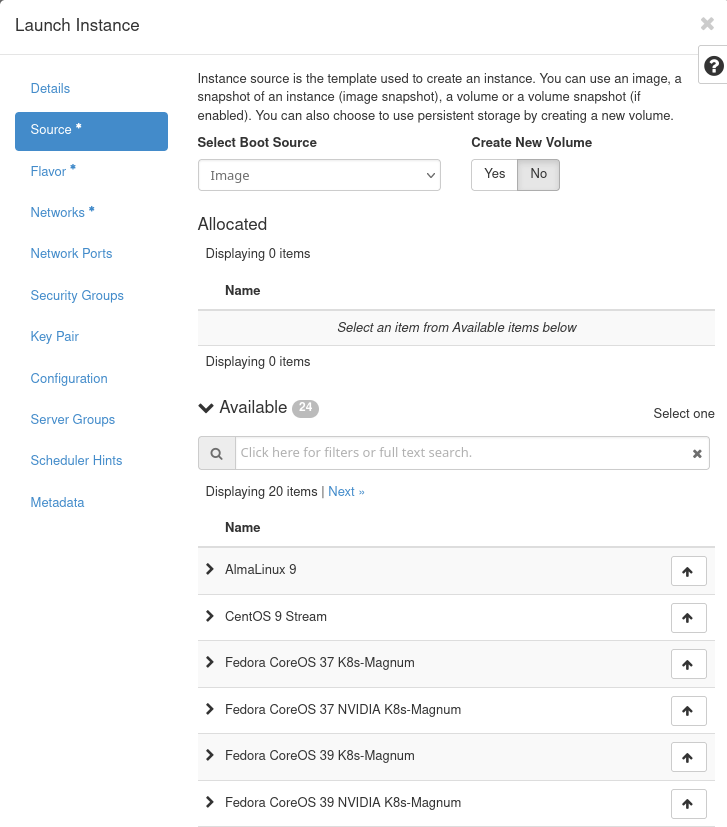This screenshot has height=827, width=727.
Task: Clear the filter search with x icon
Action: coord(697,453)
